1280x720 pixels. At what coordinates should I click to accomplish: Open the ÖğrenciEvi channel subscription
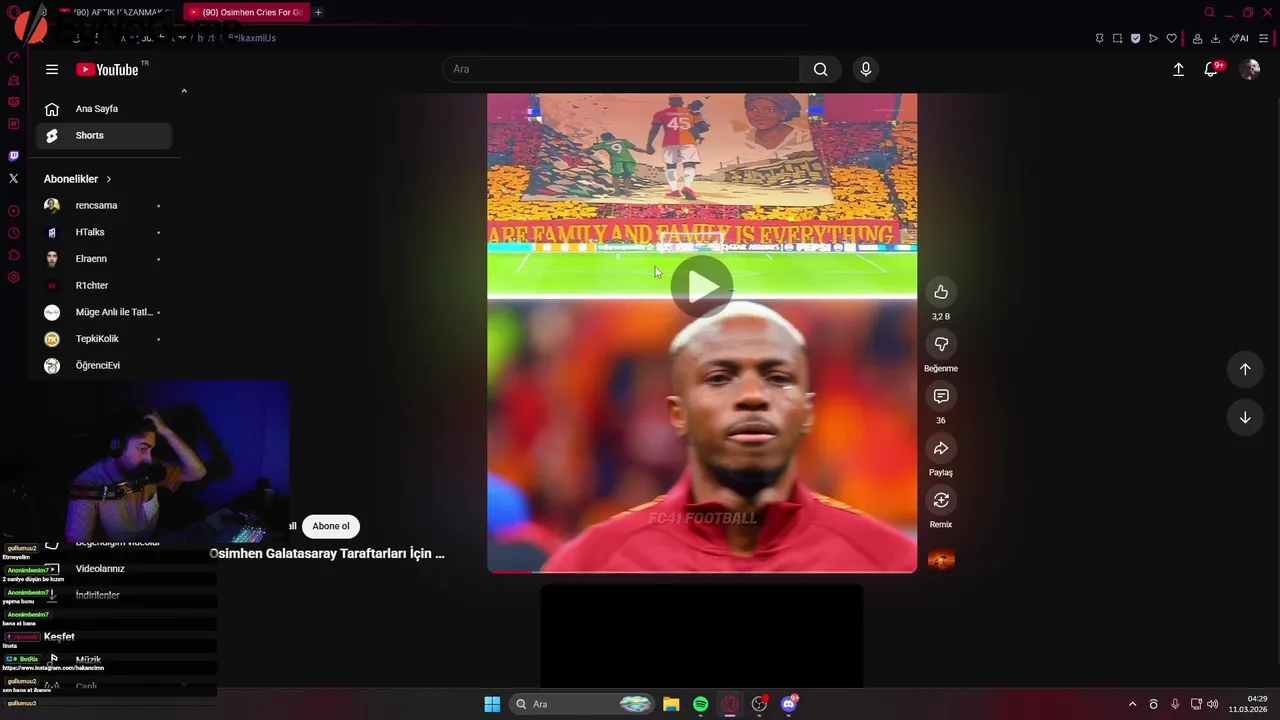coord(104,366)
